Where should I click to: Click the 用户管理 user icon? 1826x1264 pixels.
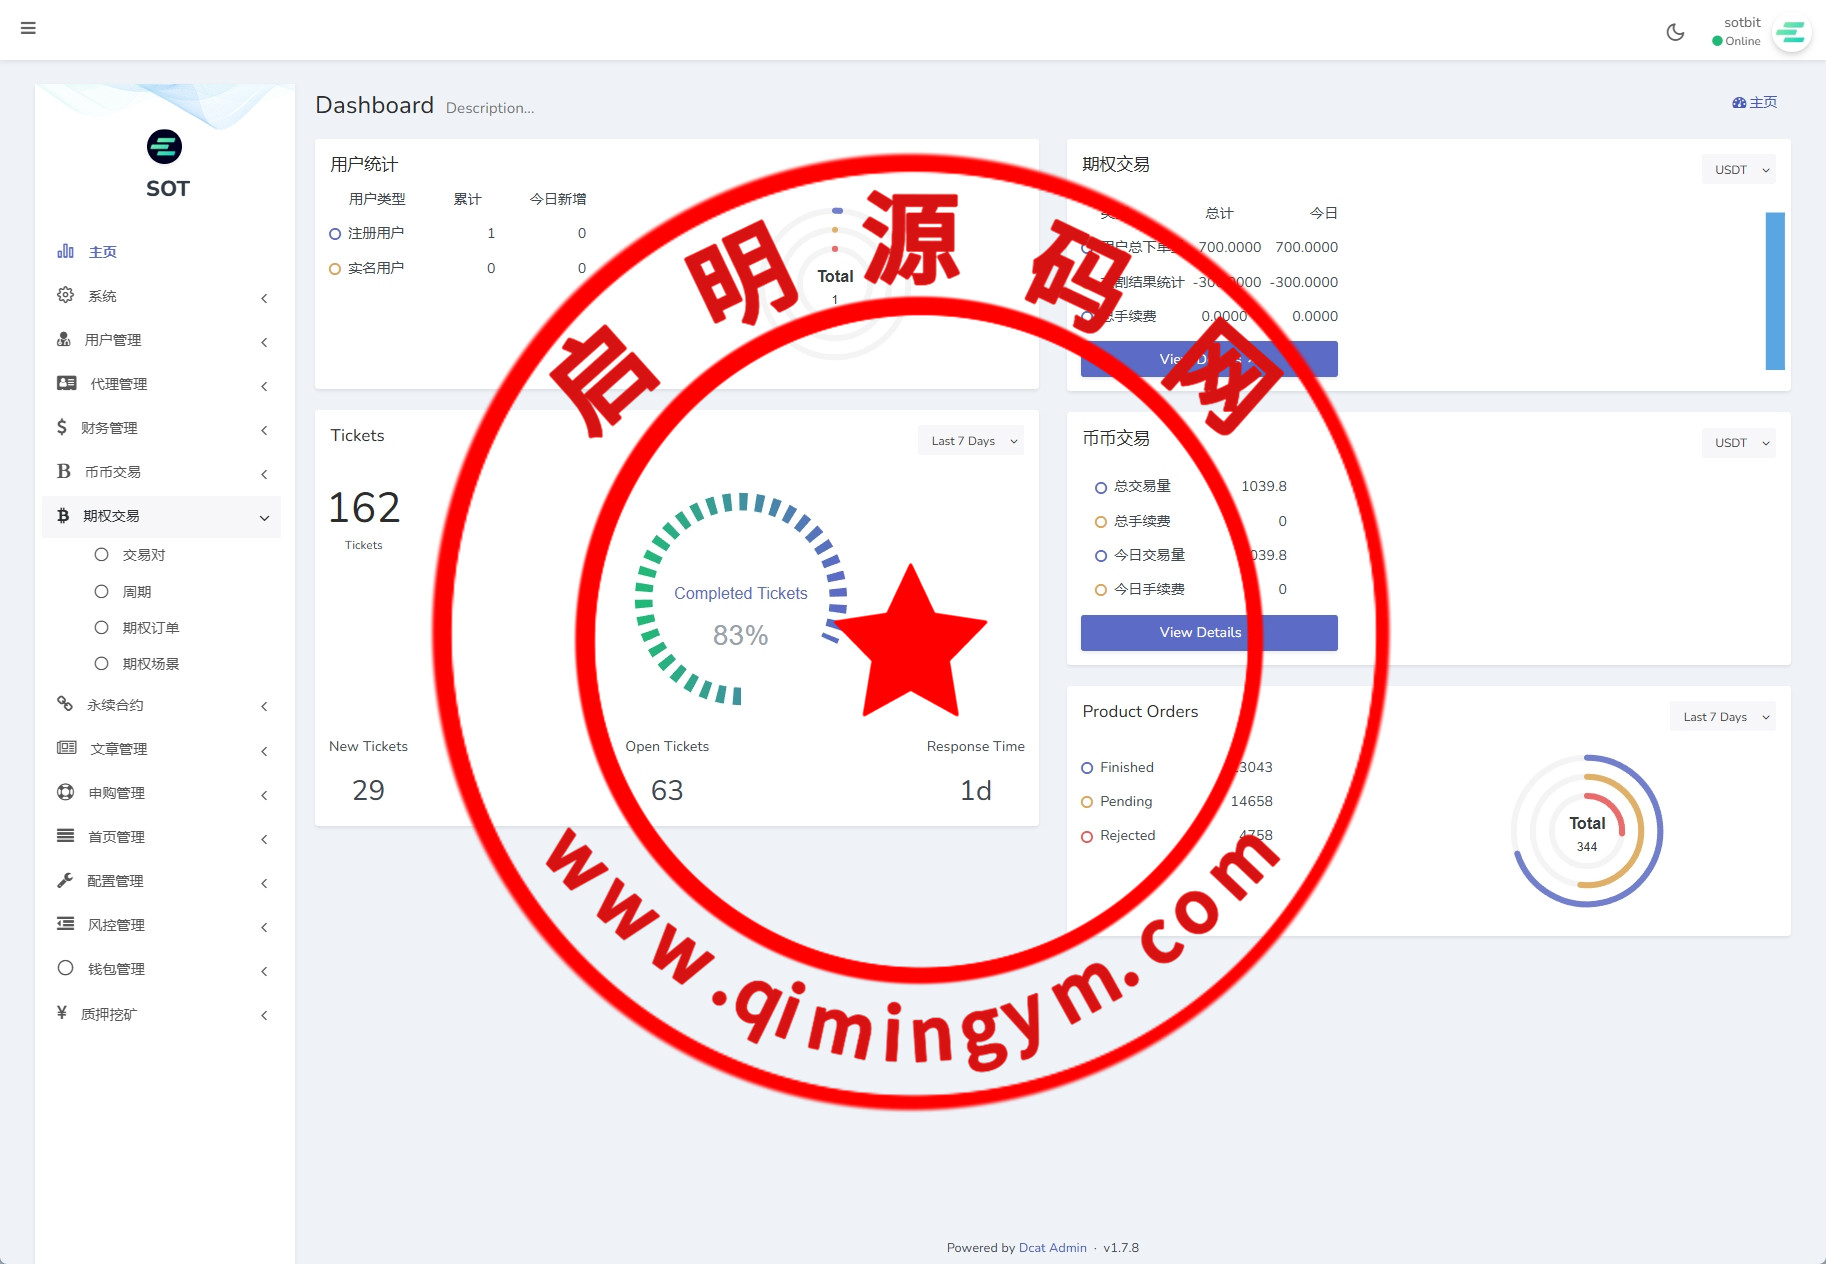click(x=64, y=340)
